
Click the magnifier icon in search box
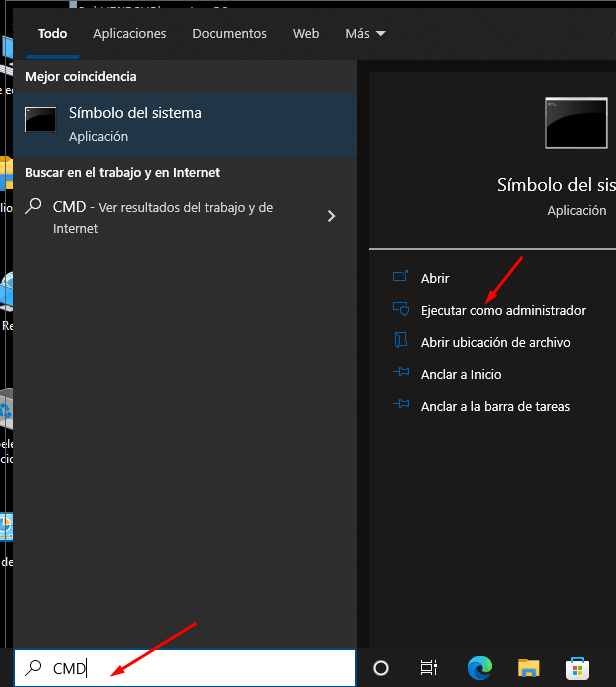point(33,668)
